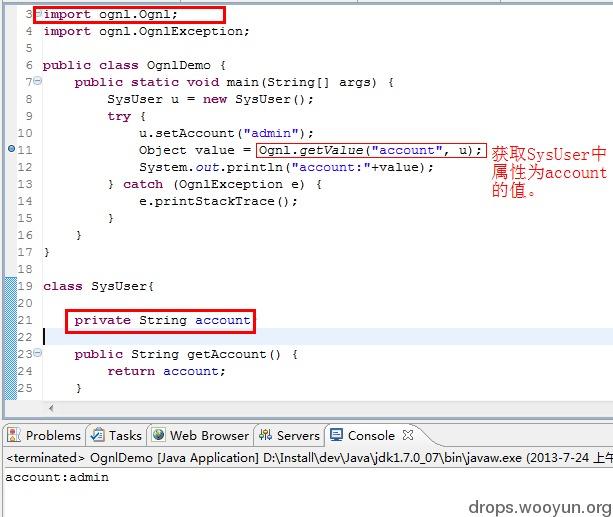613x517 pixels.
Task: Click the Web Browser globe icon
Action: (x=158, y=436)
